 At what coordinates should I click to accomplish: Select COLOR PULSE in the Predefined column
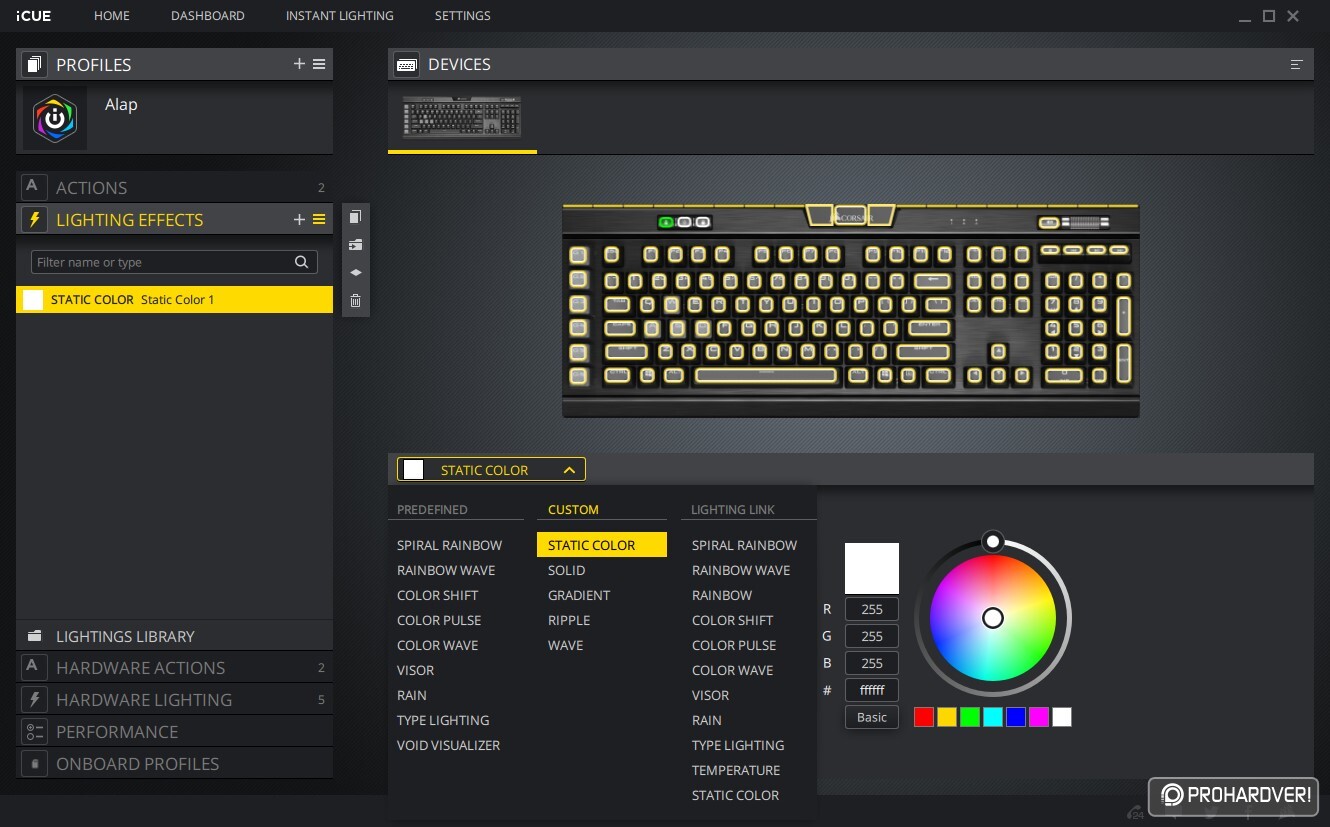pos(439,620)
